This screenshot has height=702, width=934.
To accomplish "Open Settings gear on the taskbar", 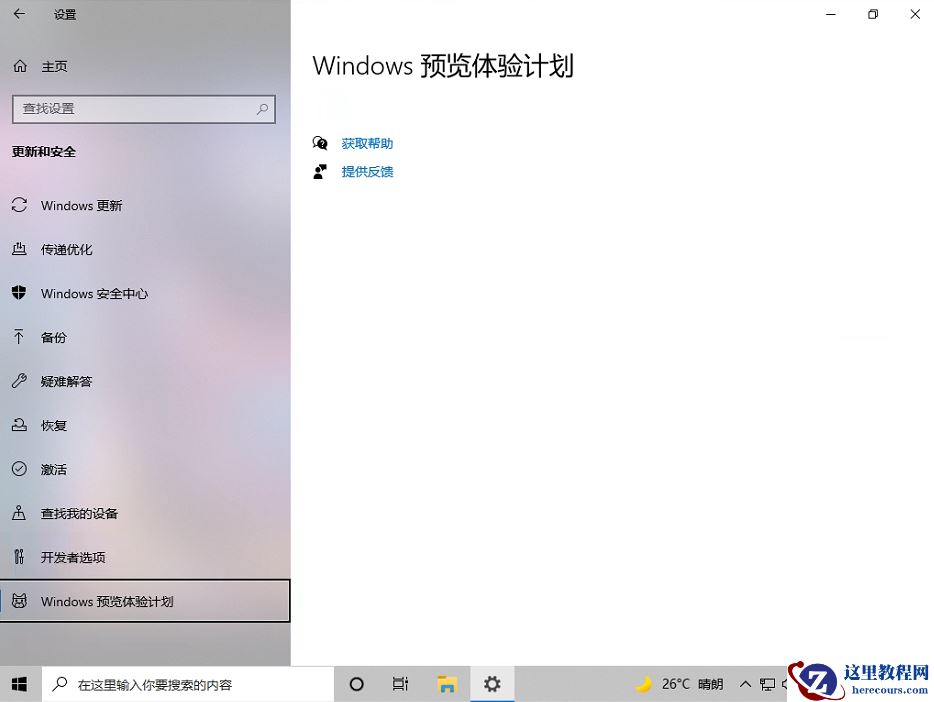I will click(x=492, y=684).
